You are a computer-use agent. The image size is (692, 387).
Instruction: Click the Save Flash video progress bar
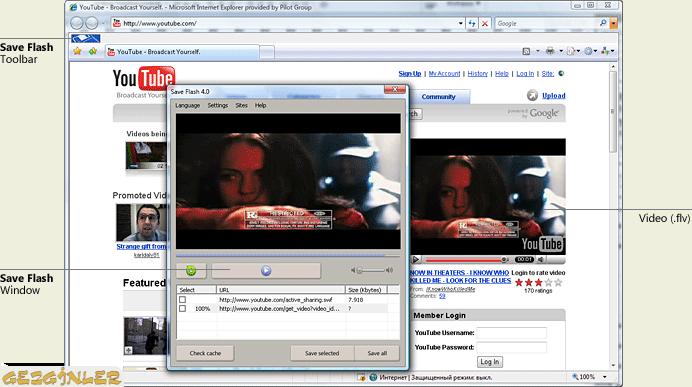tap(288, 255)
